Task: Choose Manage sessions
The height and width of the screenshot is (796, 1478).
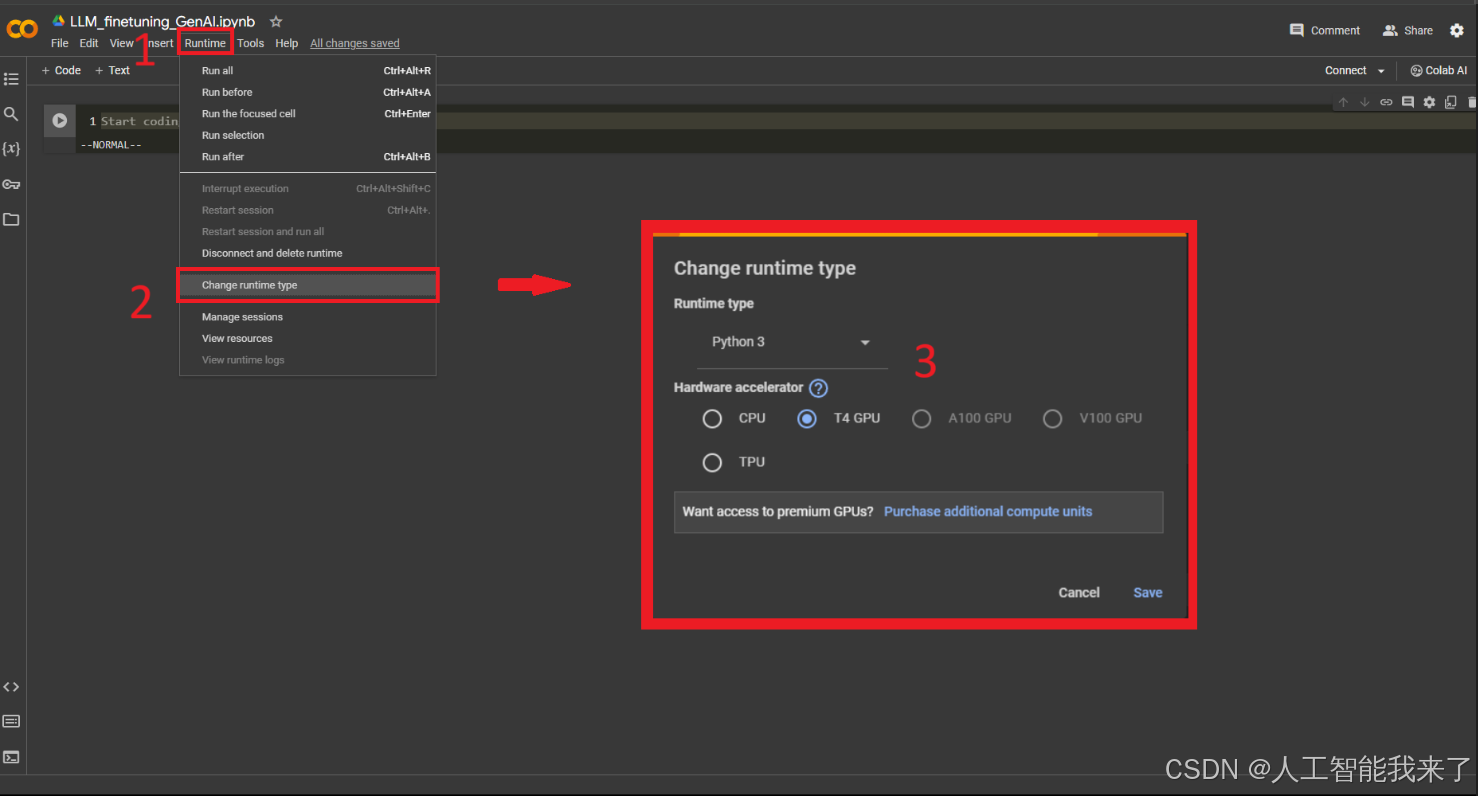Action: pyautogui.click(x=308, y=317)
